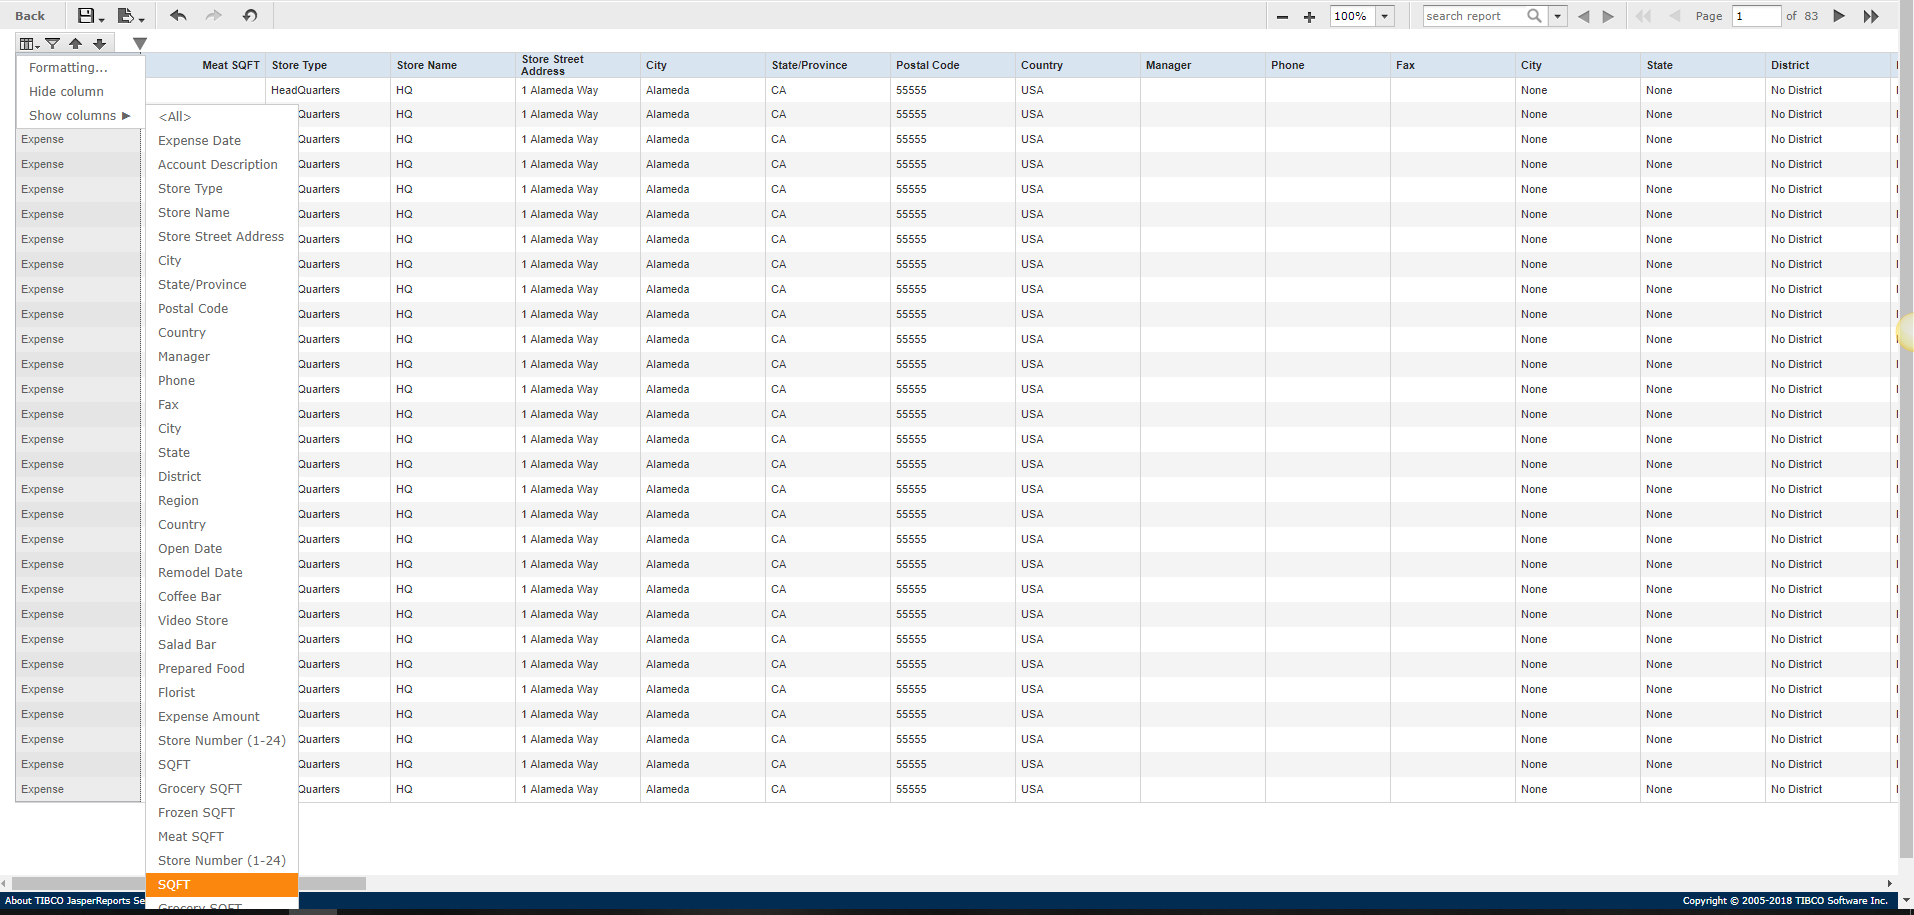
Task: Select <All> in the Show columns list
Action: (222, 117)
